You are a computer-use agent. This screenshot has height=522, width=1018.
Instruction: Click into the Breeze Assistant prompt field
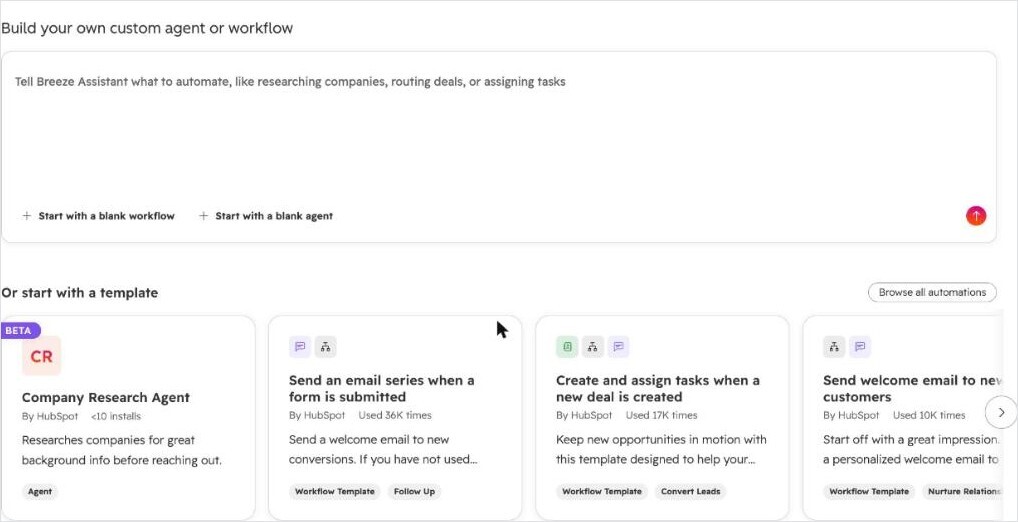click(x=499, y=147)
